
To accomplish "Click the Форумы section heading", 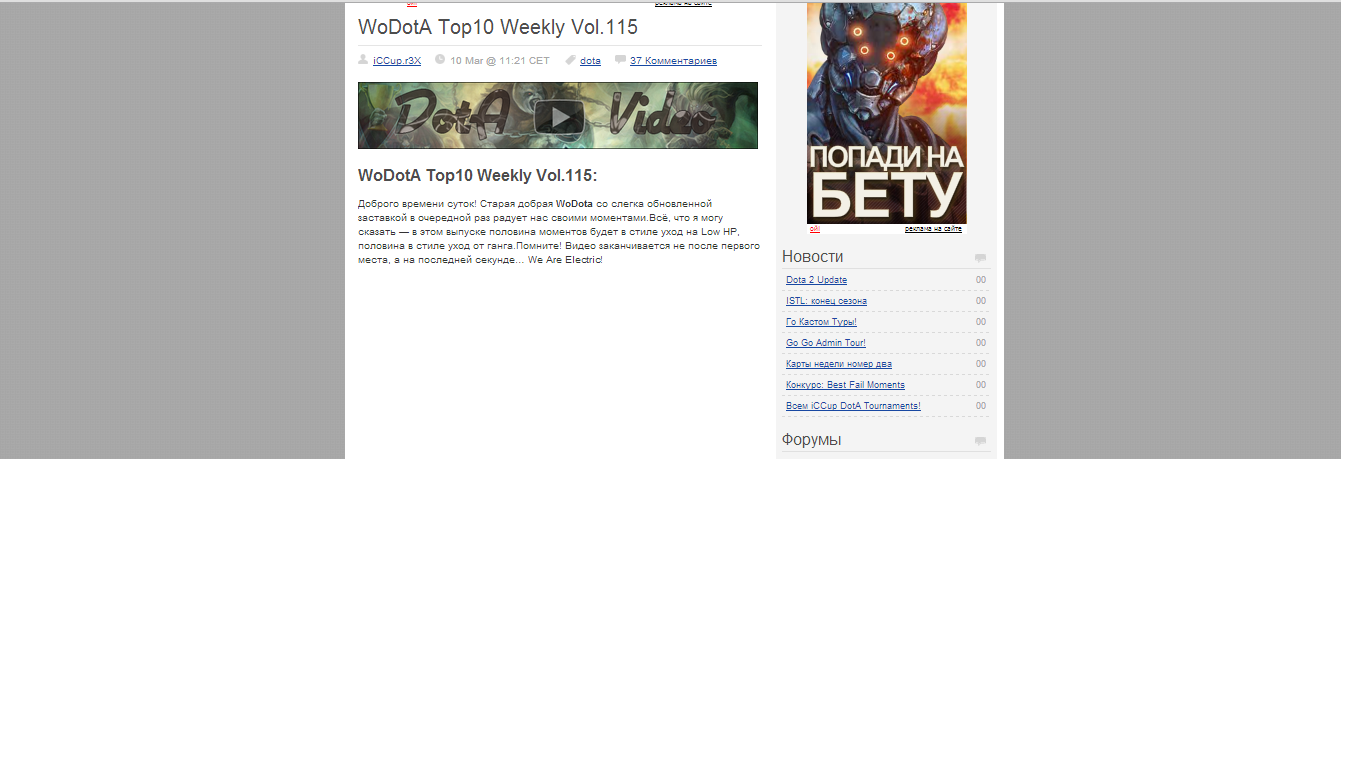I will pos(811,440).
